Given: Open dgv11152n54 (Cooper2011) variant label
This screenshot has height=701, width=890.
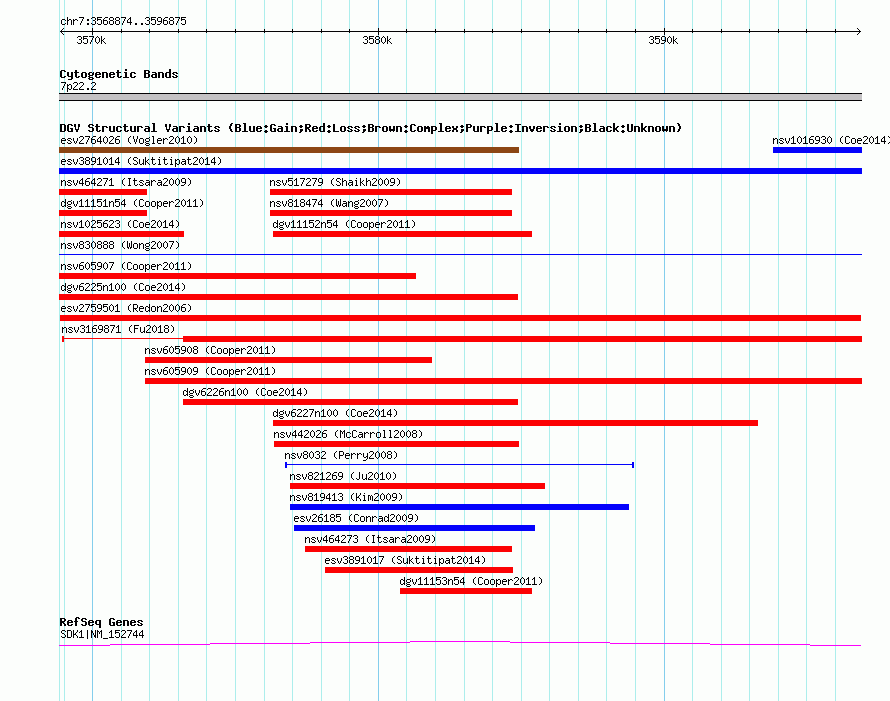Looking at the screenshot, I should [x=344, y=224].
